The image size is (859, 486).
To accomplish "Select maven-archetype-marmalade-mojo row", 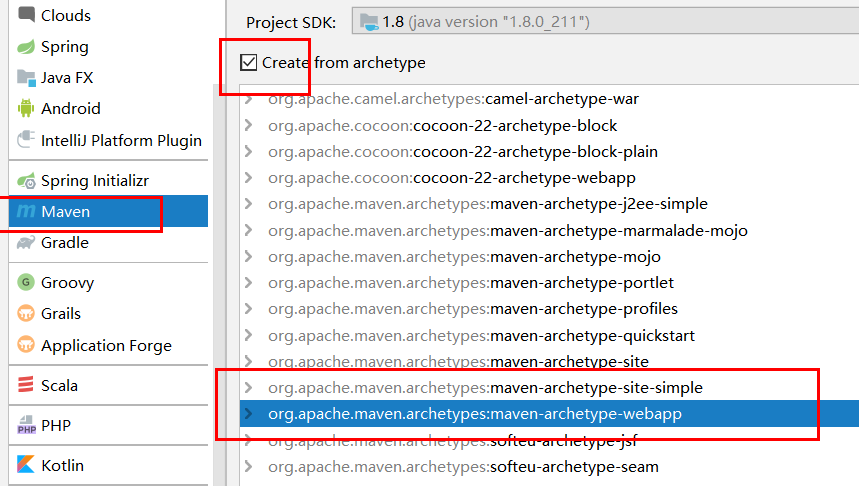I will (x=549, y=230).
